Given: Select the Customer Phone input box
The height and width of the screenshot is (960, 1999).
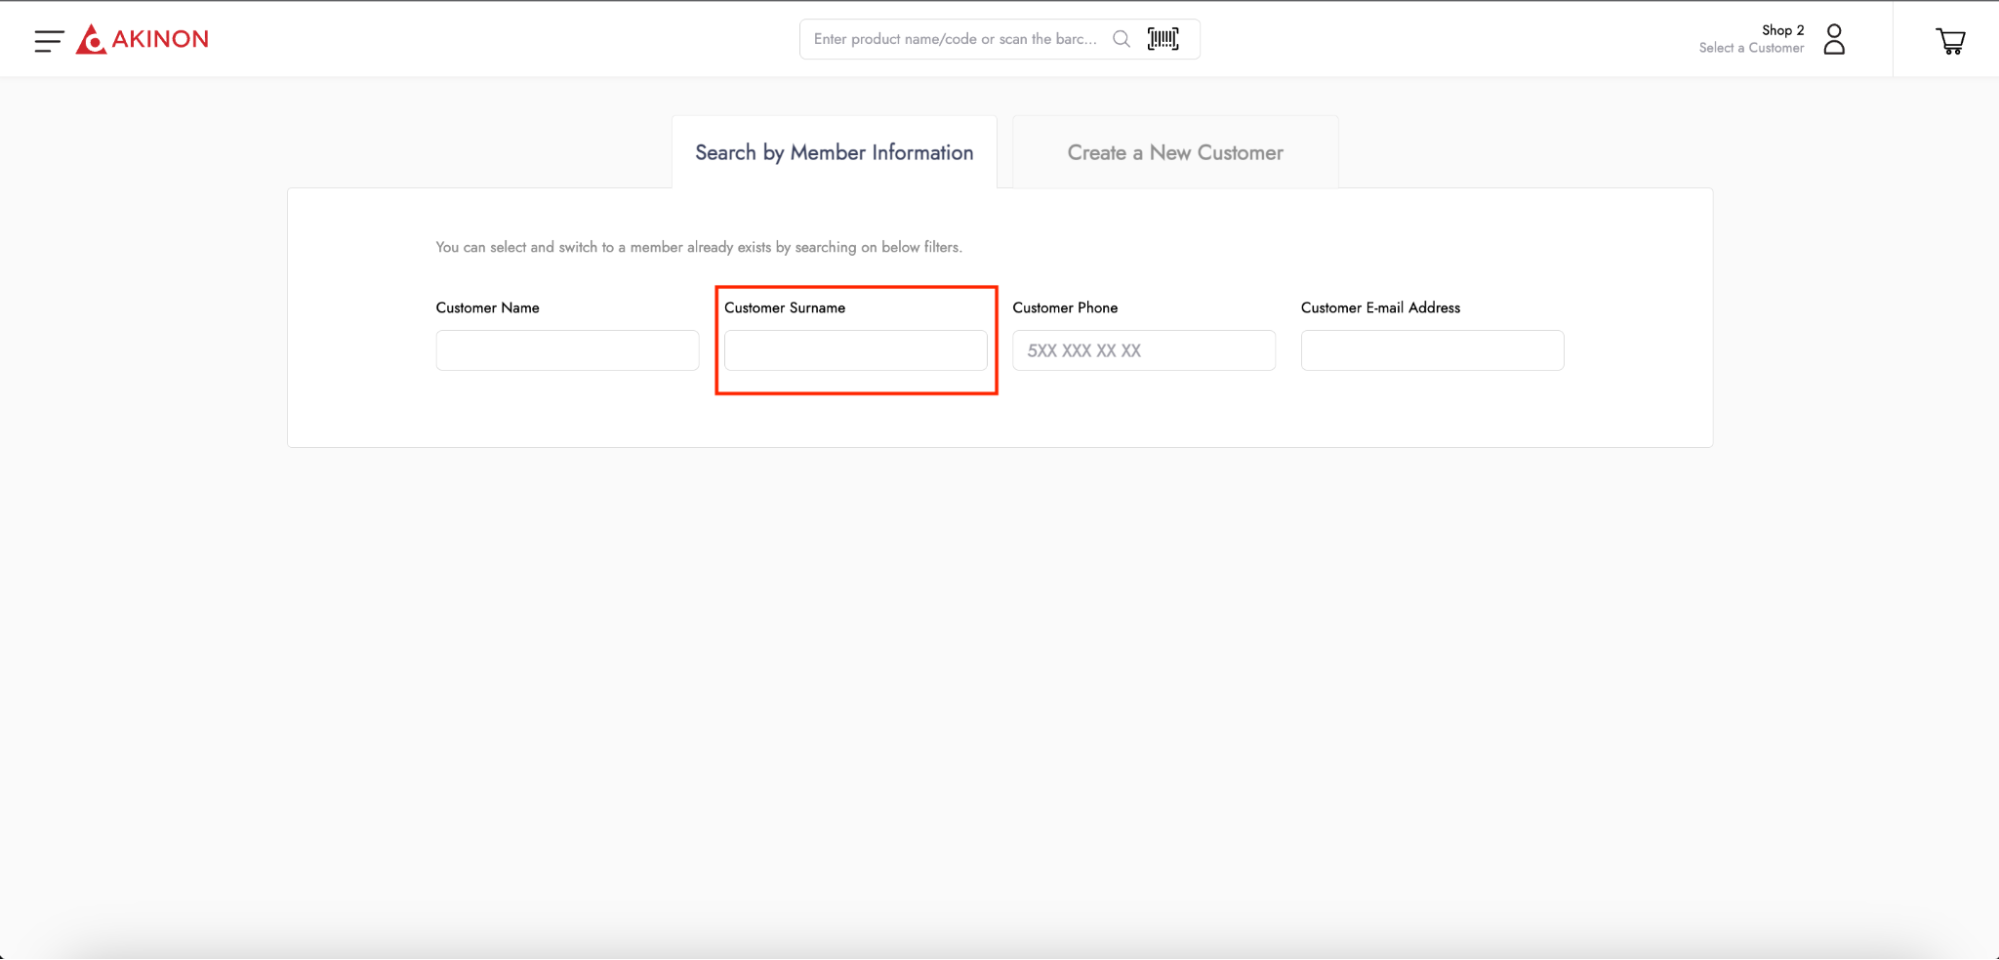Looking at the screenshot, I should coord(1143,351).
